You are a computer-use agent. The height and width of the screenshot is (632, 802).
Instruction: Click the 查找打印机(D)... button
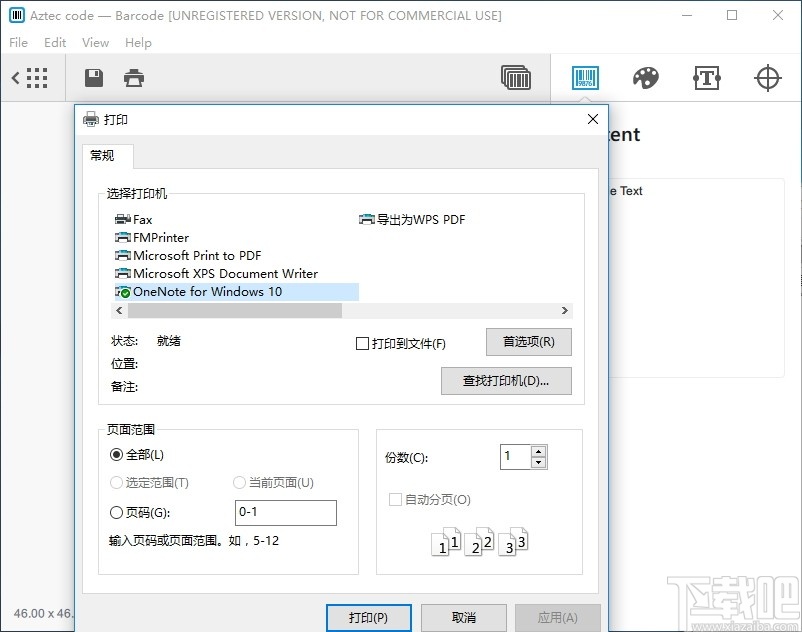[506, 381]
